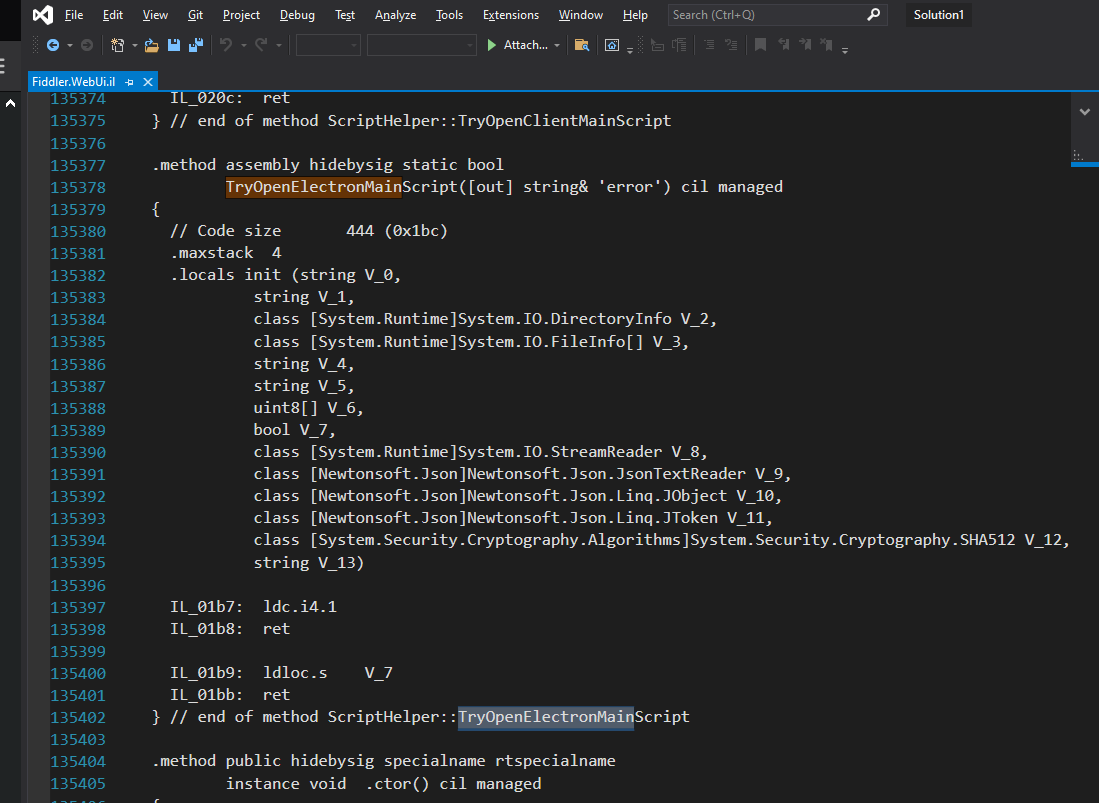Click the selected TryOpenElectronMain text on line 135402
1099x803 pixels.
click(x=546, y=717)
